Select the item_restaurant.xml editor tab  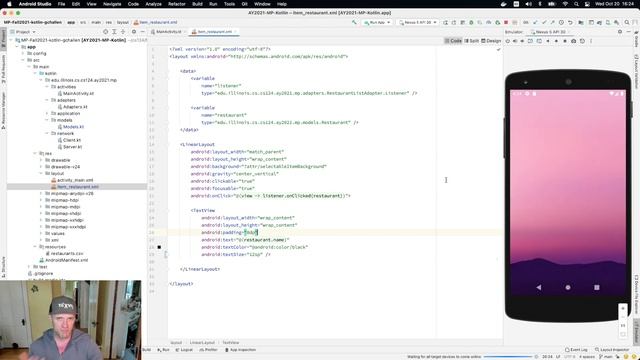pos(214,31)
